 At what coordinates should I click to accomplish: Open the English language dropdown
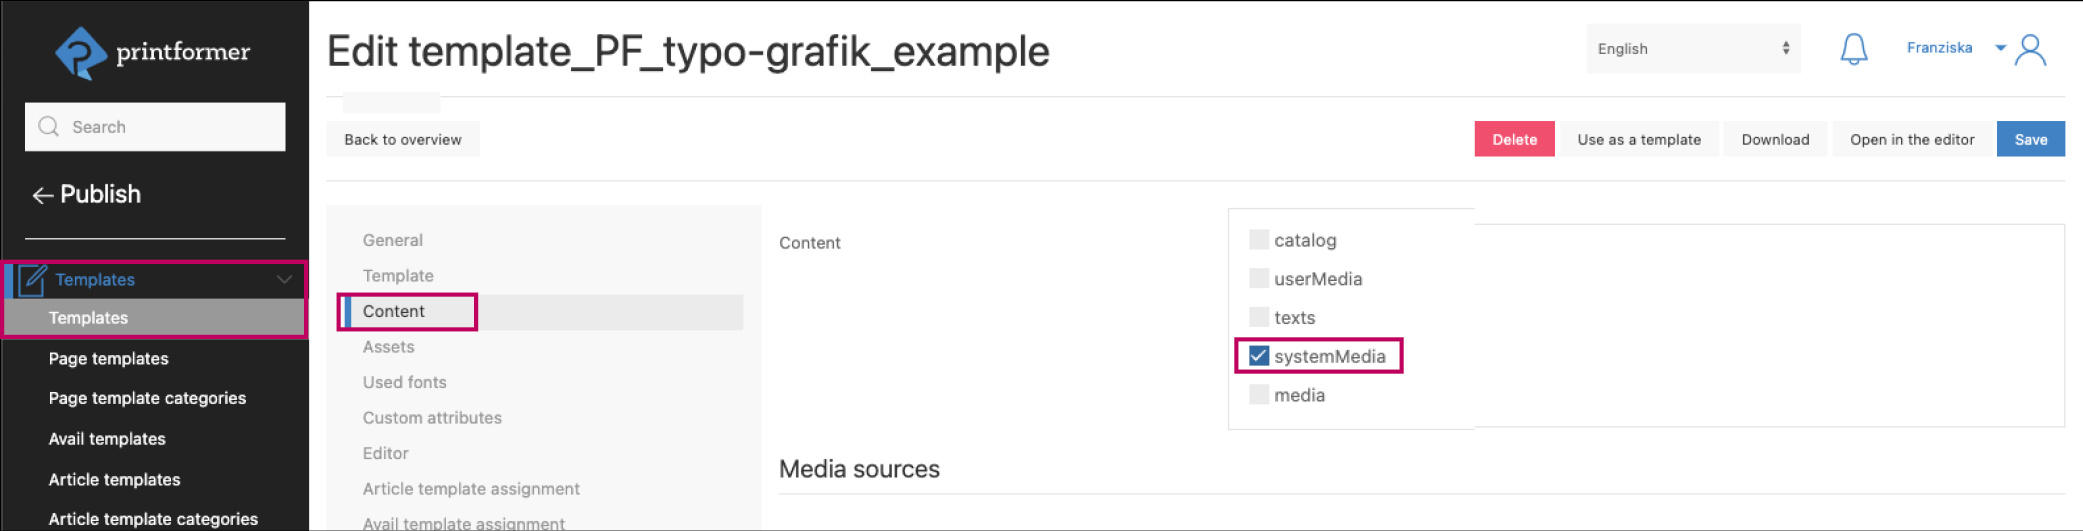tap(1692, 49)
